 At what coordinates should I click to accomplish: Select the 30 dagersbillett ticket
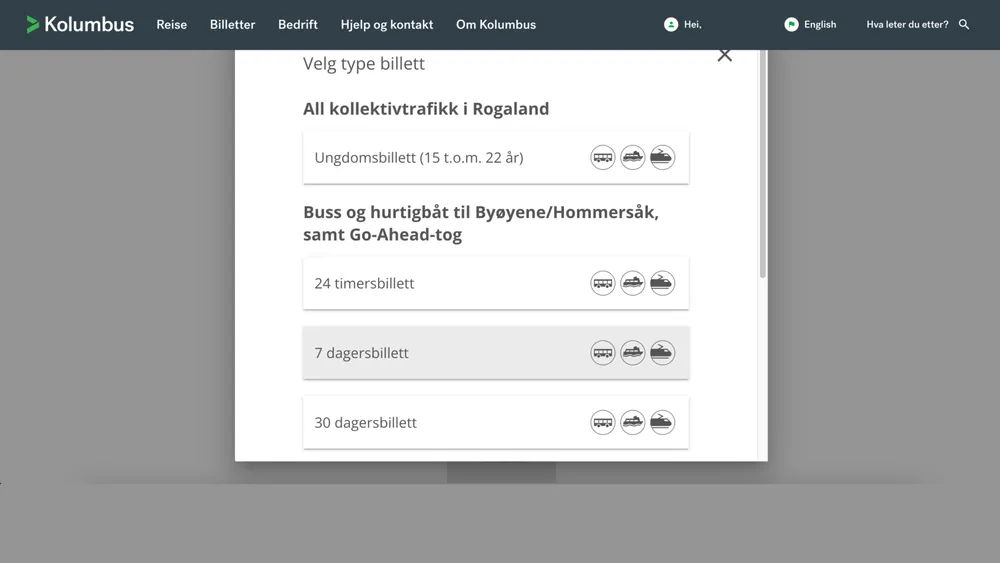[366, 422]
